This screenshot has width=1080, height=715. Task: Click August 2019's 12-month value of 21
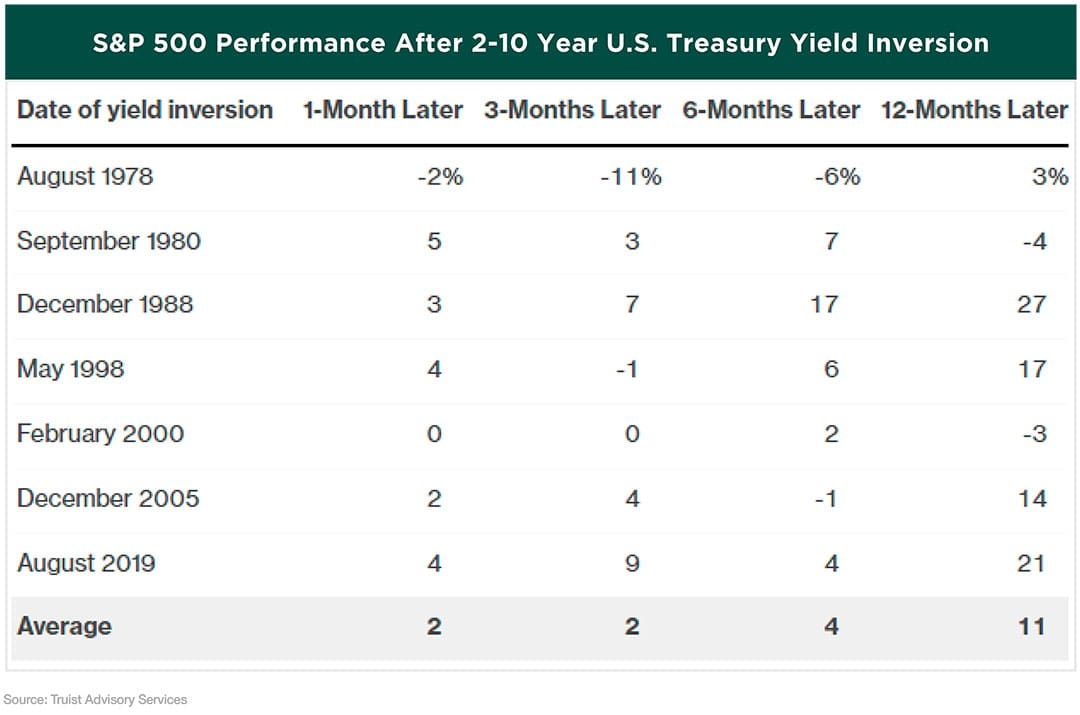(x=1031, y=563)
